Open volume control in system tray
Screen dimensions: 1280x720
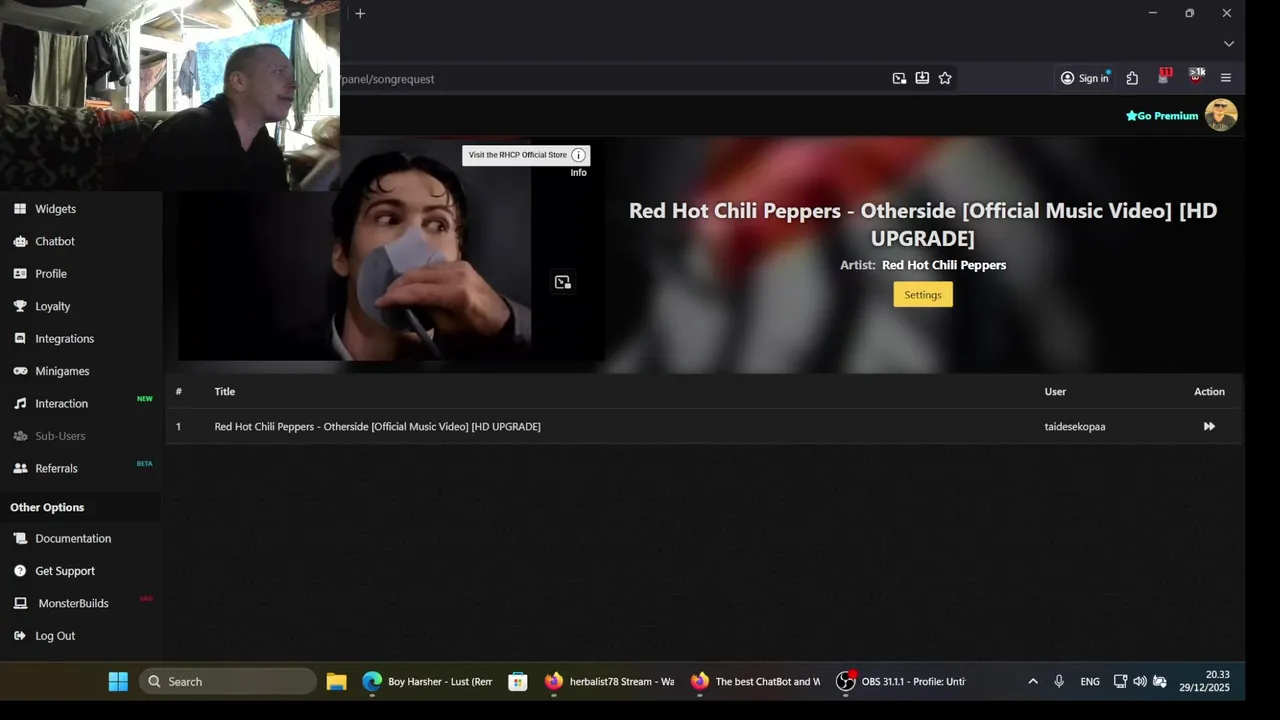click(x=1140, y=681)
